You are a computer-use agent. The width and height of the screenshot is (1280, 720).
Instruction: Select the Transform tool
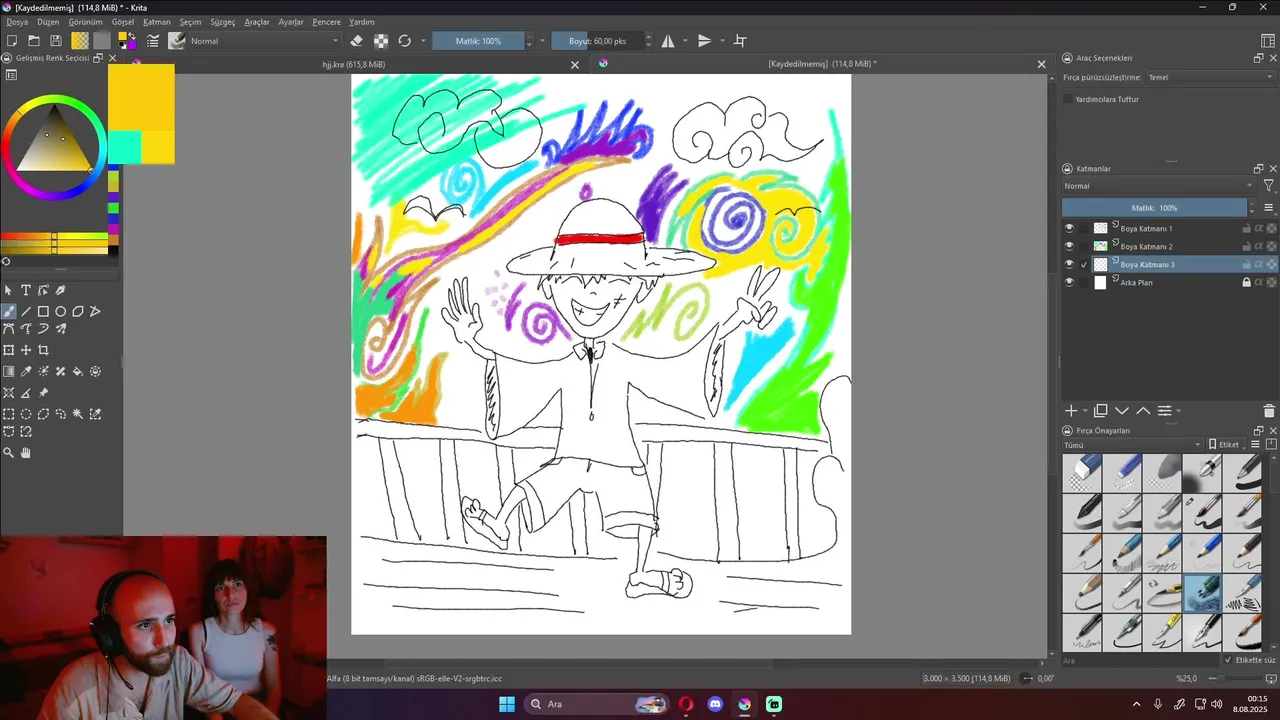pos(9,350)
